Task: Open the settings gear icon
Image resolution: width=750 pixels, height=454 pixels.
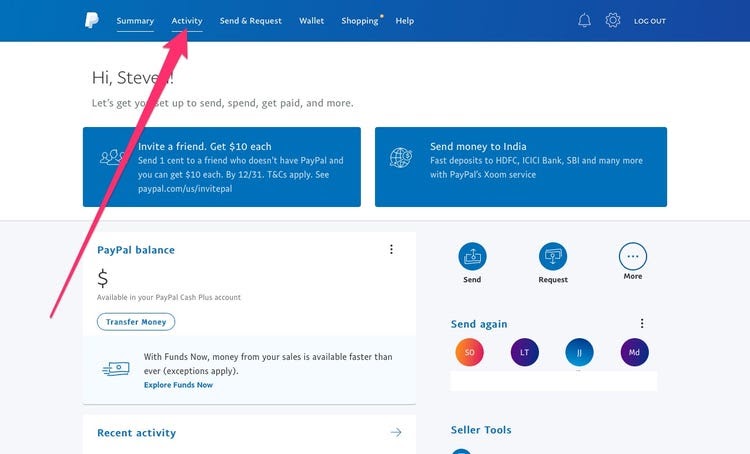Action: tap(613, 20)
